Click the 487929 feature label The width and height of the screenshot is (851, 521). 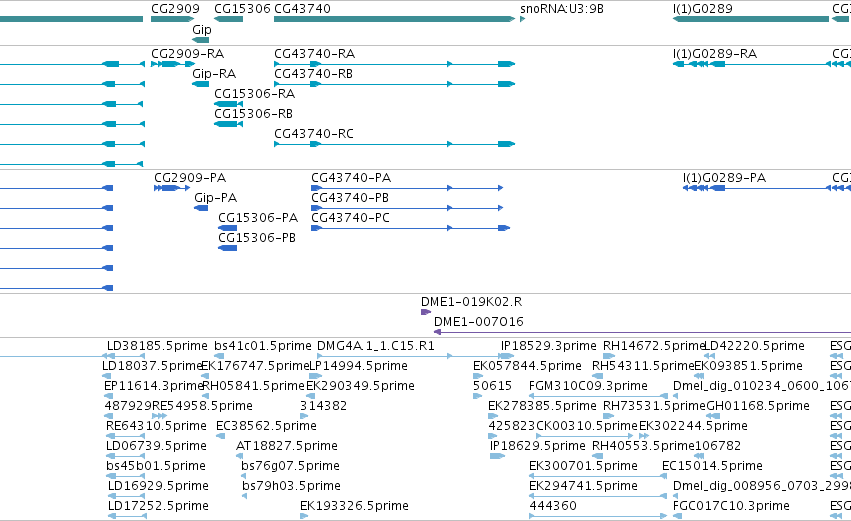[x=128, y=406]
